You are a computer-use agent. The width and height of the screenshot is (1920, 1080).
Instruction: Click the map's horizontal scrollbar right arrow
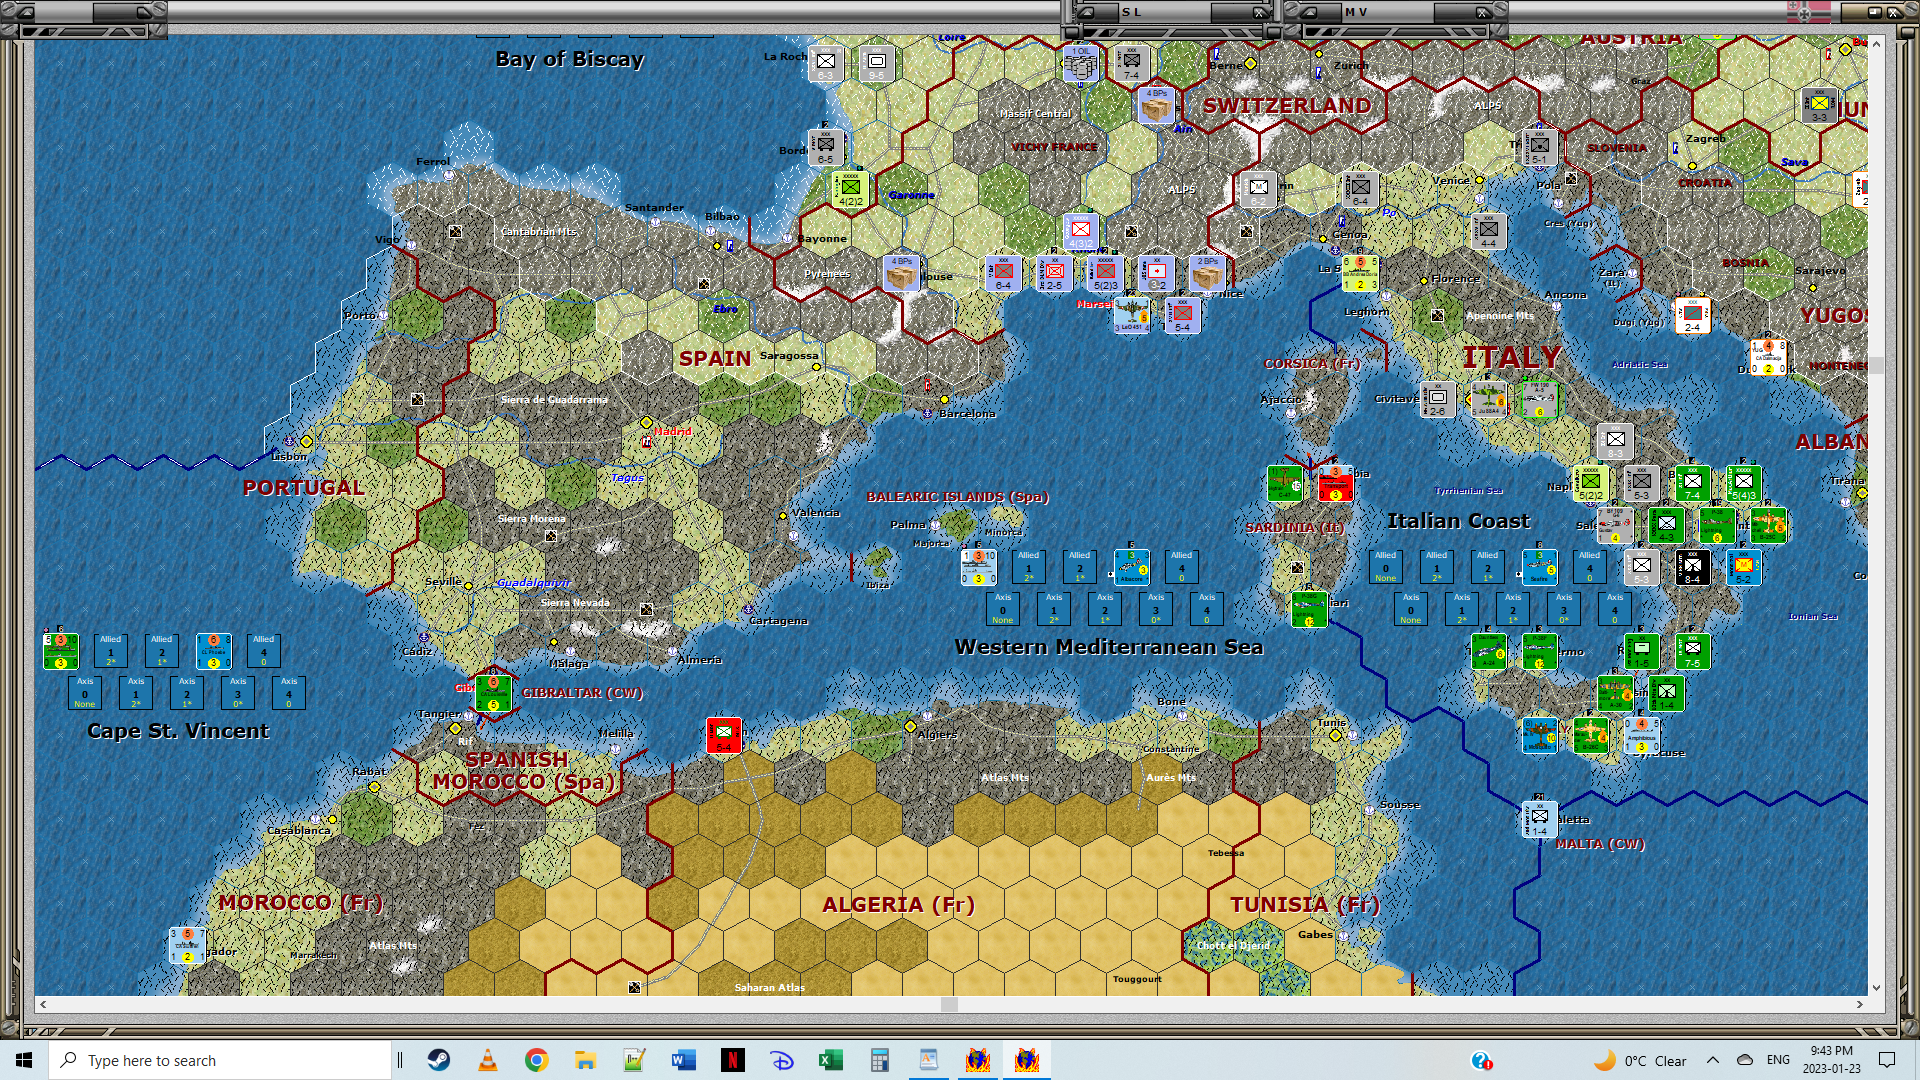tap(1860, 1004)
